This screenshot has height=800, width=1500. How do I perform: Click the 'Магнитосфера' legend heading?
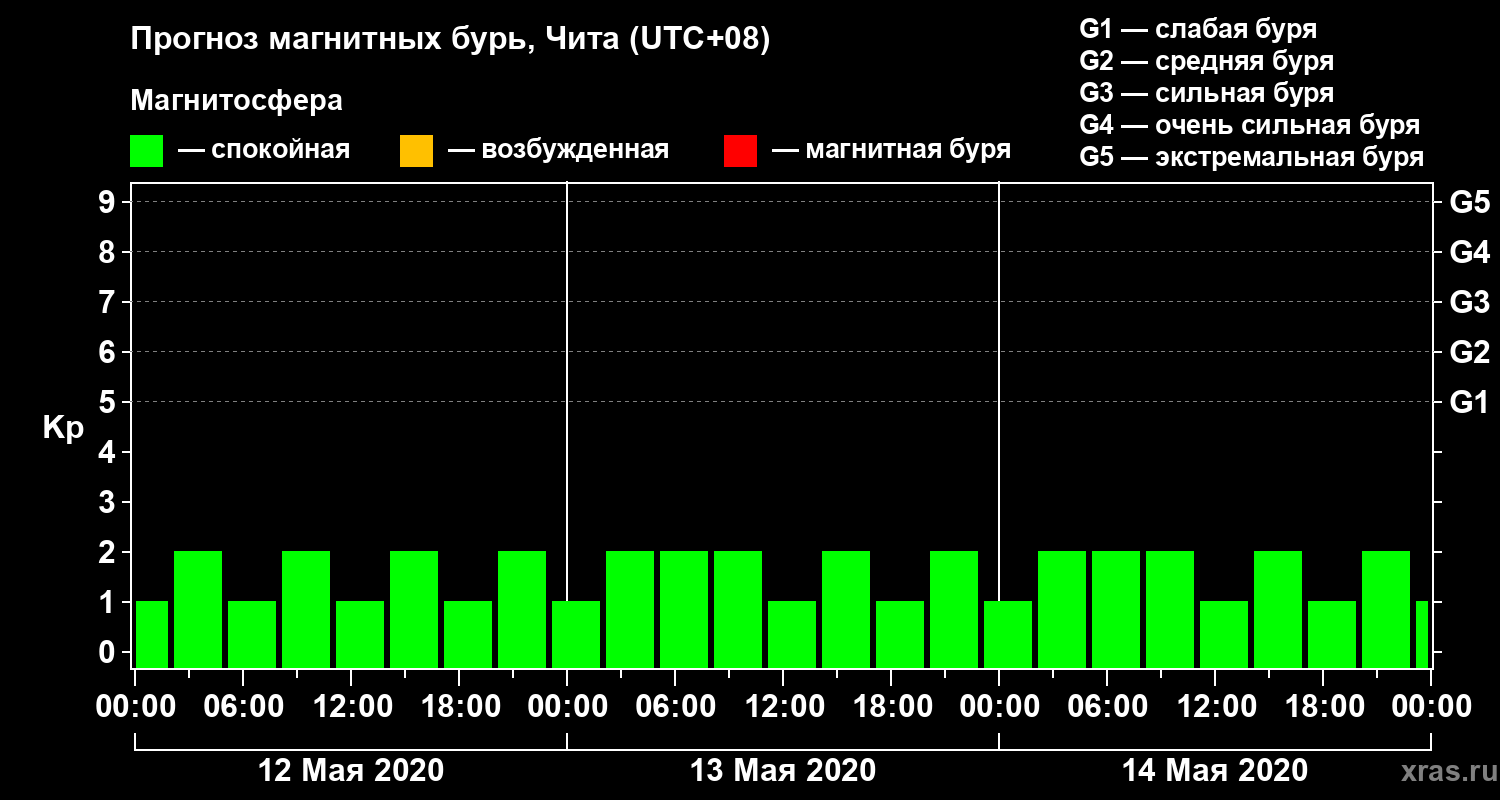[x=236, y=101]
